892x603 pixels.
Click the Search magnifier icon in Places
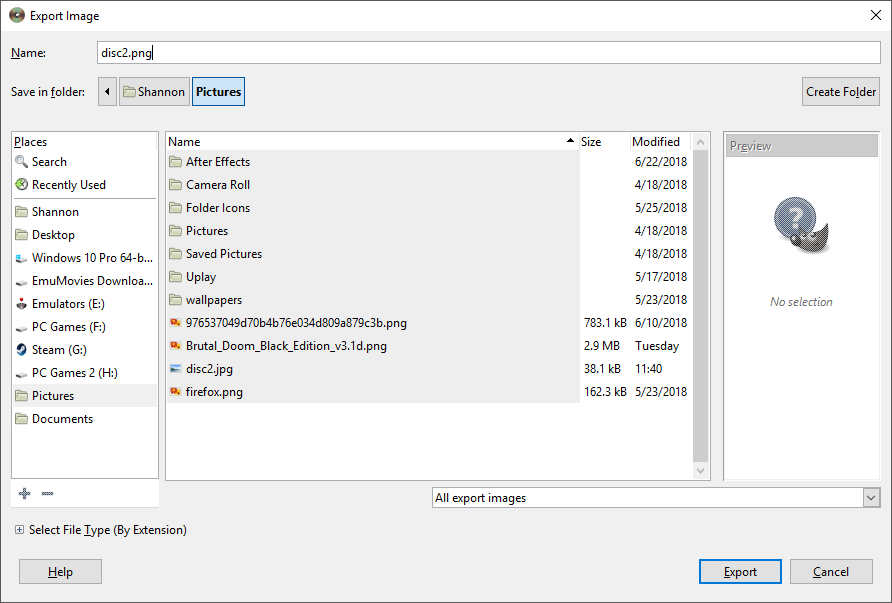click(21, 162)
